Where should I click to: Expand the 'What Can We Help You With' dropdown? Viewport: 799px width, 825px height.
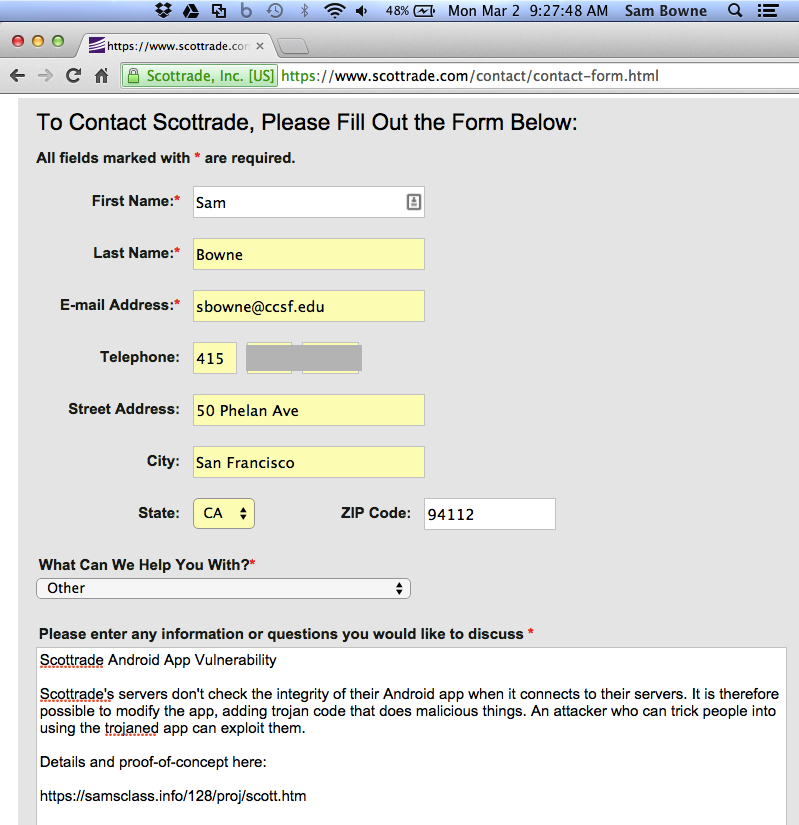[224, 588]
